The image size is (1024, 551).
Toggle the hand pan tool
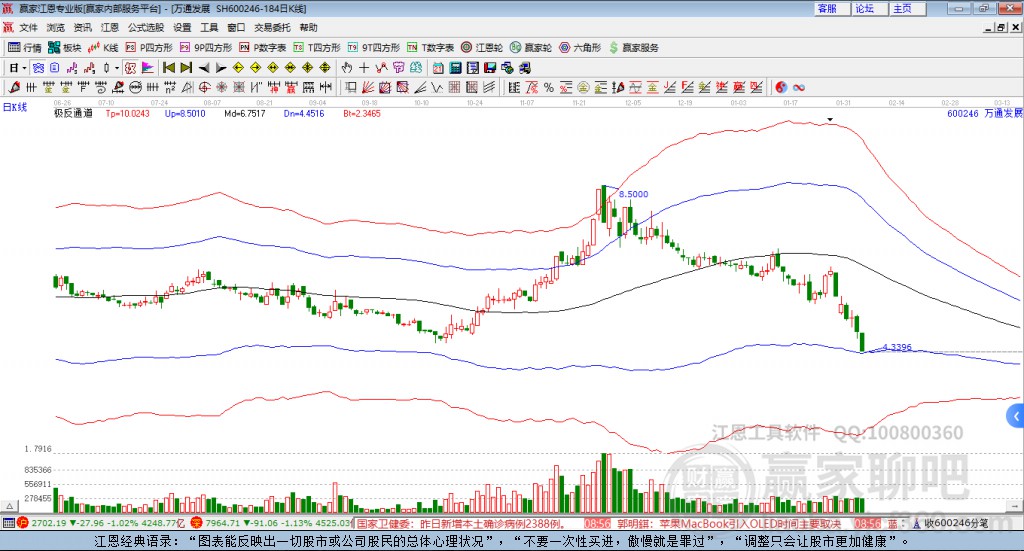pyautogui.click(x=347, y=67)
